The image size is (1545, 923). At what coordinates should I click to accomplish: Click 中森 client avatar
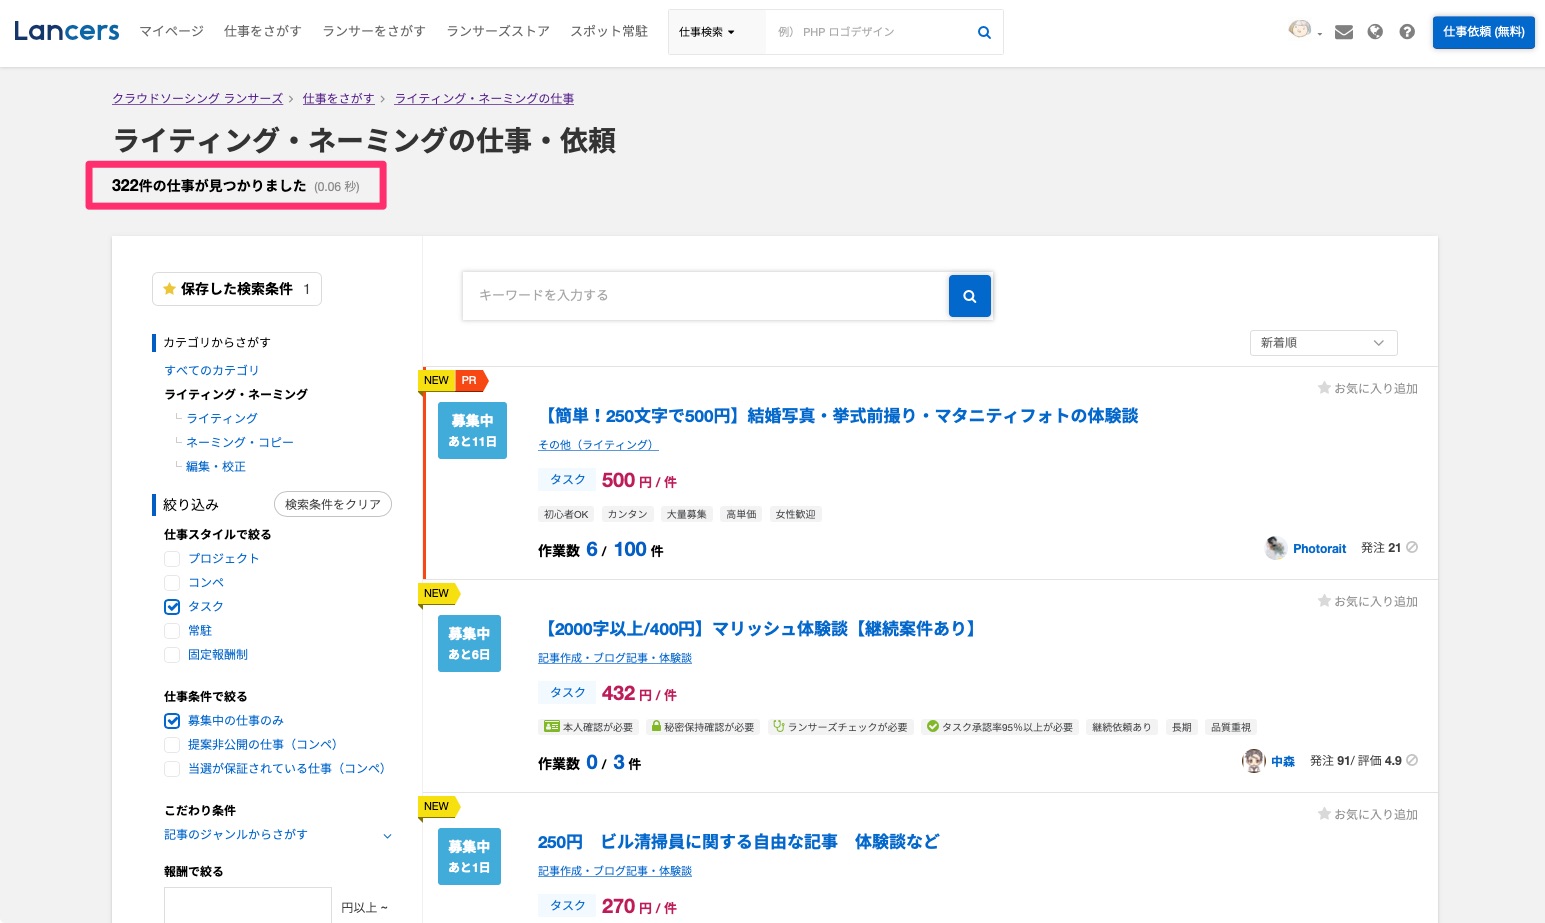tap(1253, 761)
